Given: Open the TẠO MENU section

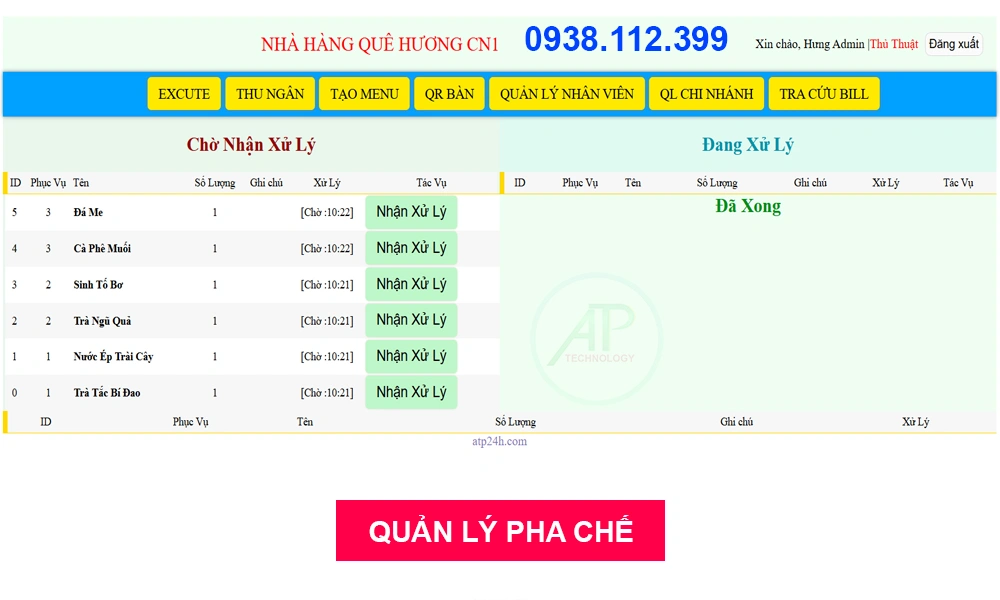Looking at the screenshot, I should [364, 93].
